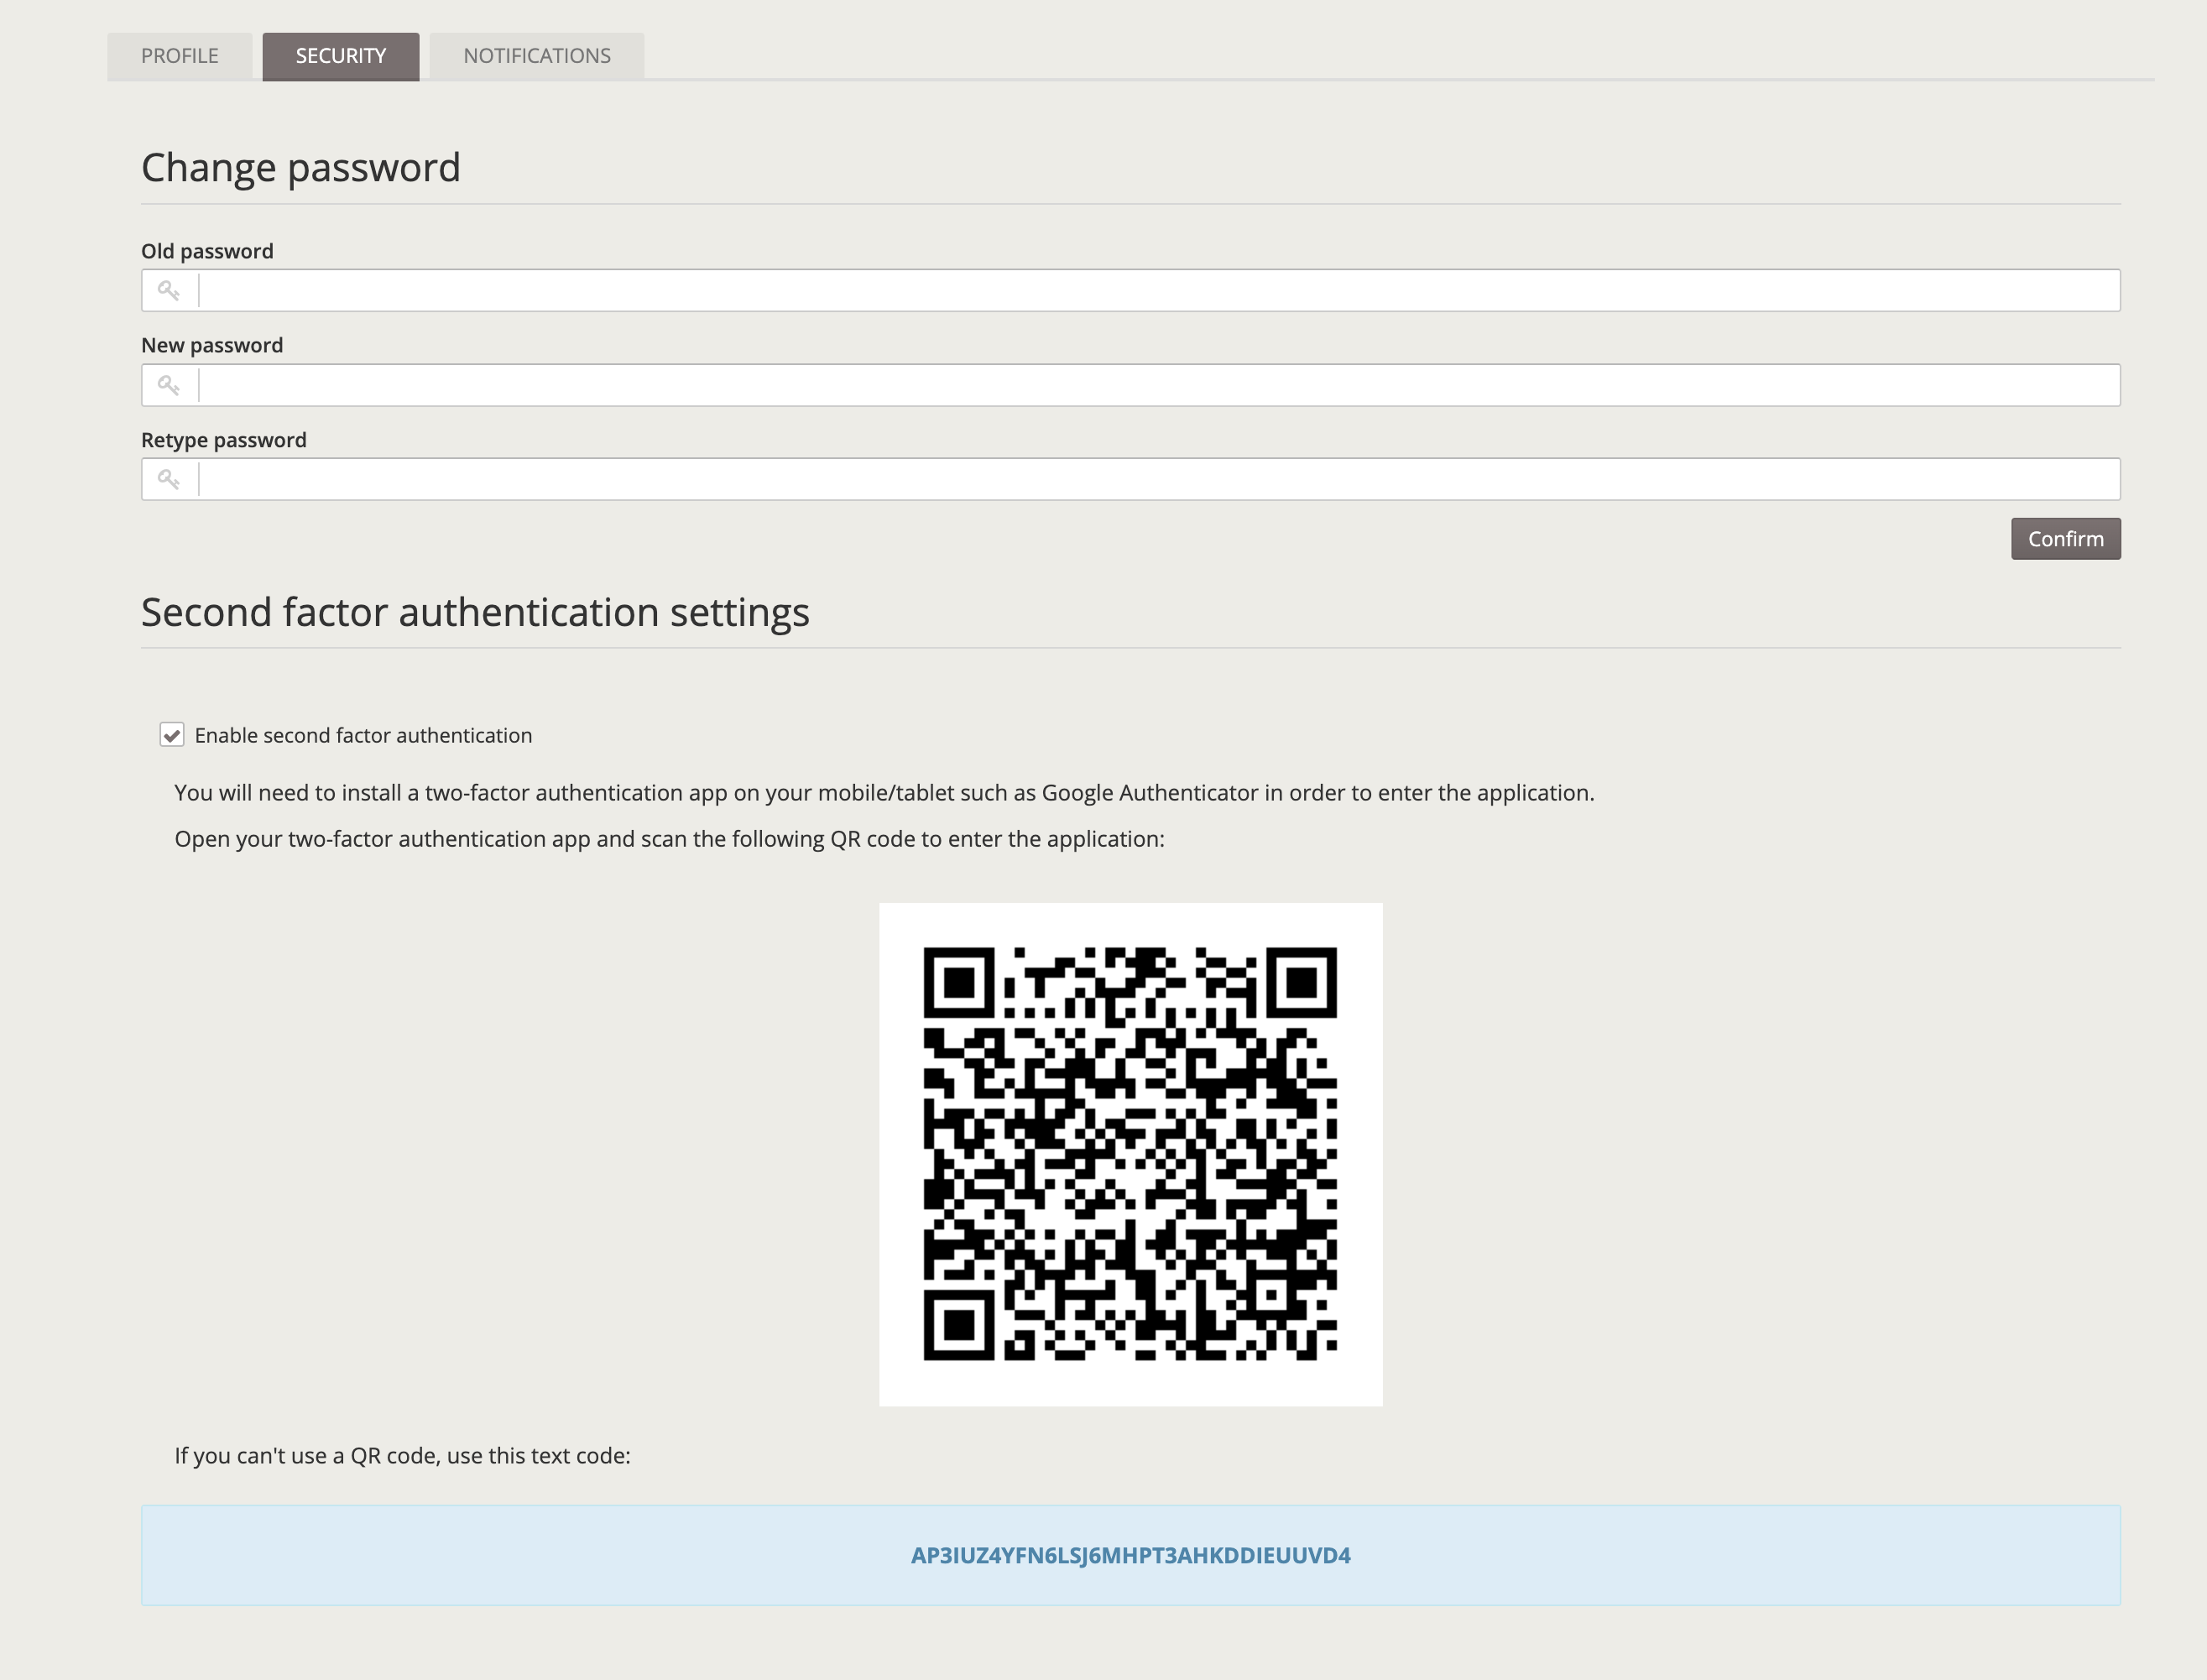Click the QR code image

click(1130, 1154)
